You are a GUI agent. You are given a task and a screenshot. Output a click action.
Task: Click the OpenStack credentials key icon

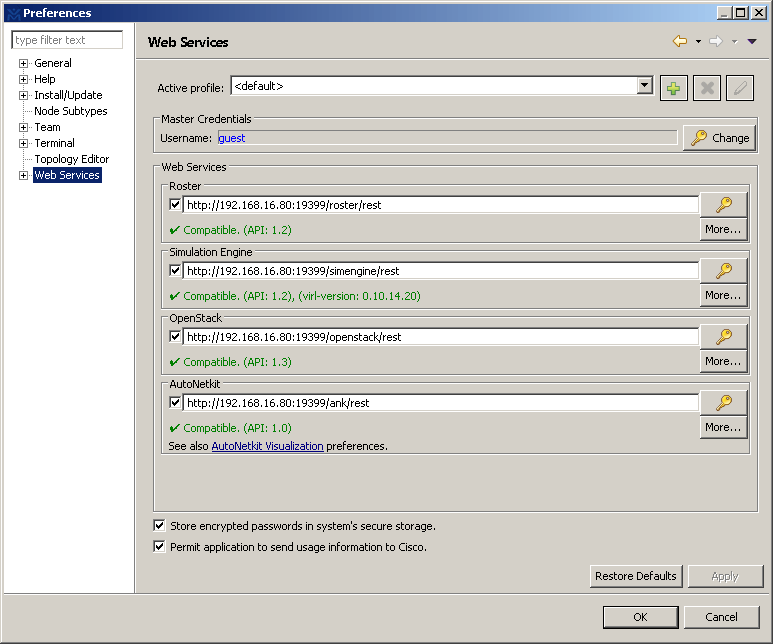tap(723, 337)
